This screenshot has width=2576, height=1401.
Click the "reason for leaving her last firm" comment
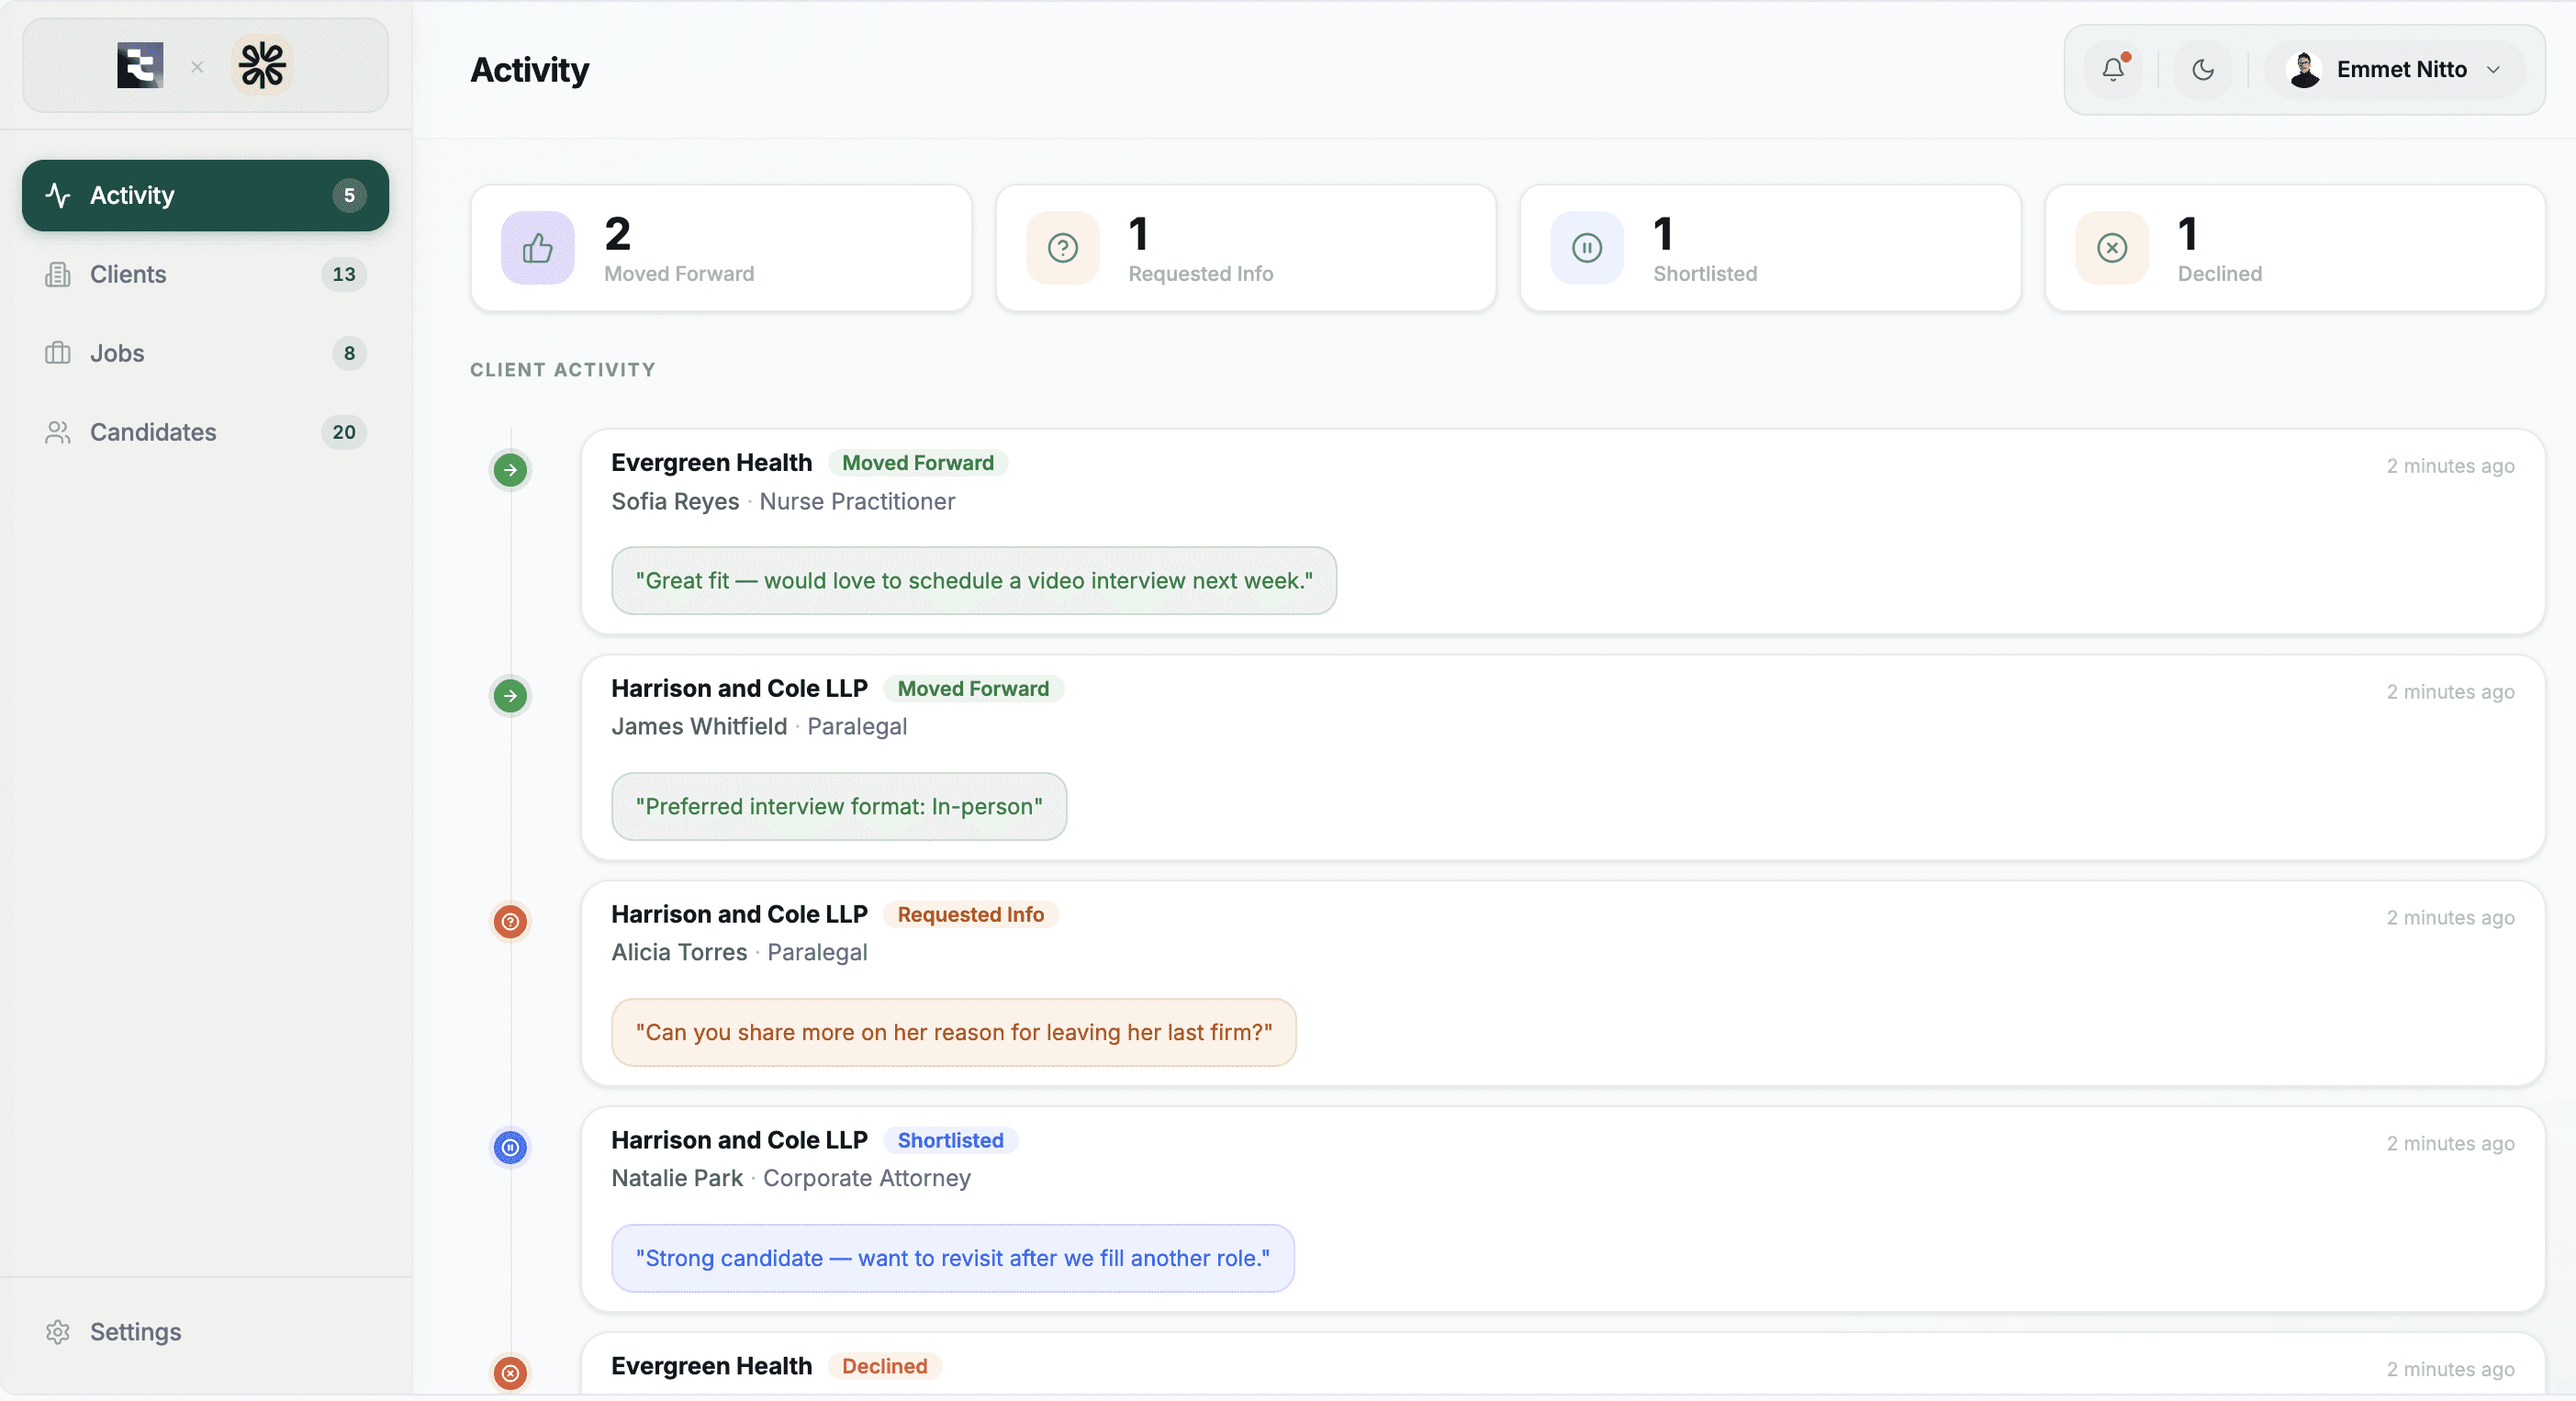(x=954, y=1033)
